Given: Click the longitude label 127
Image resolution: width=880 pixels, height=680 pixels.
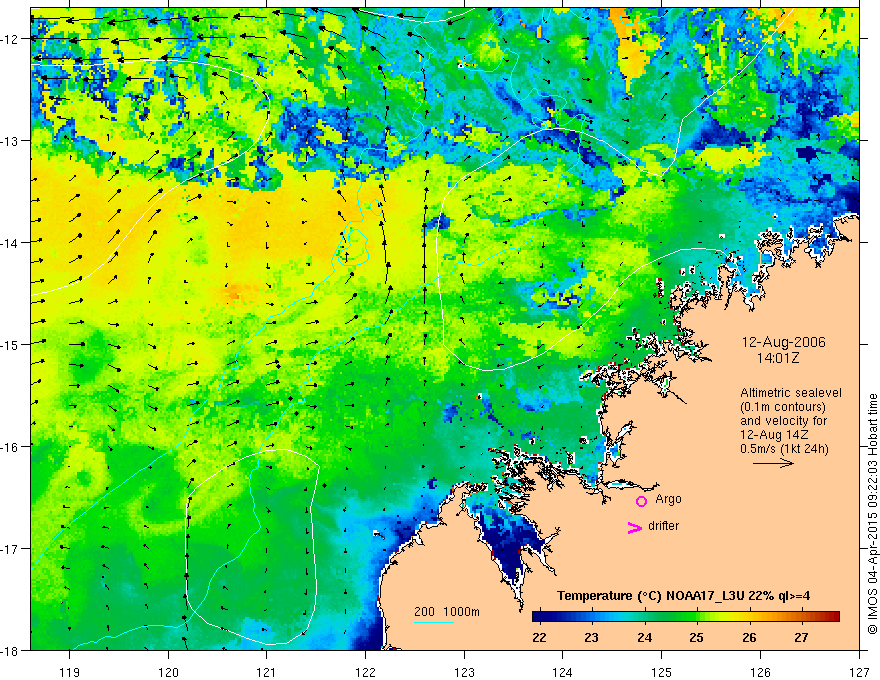Looking at the screenshot, I should (x=859, y=672).
